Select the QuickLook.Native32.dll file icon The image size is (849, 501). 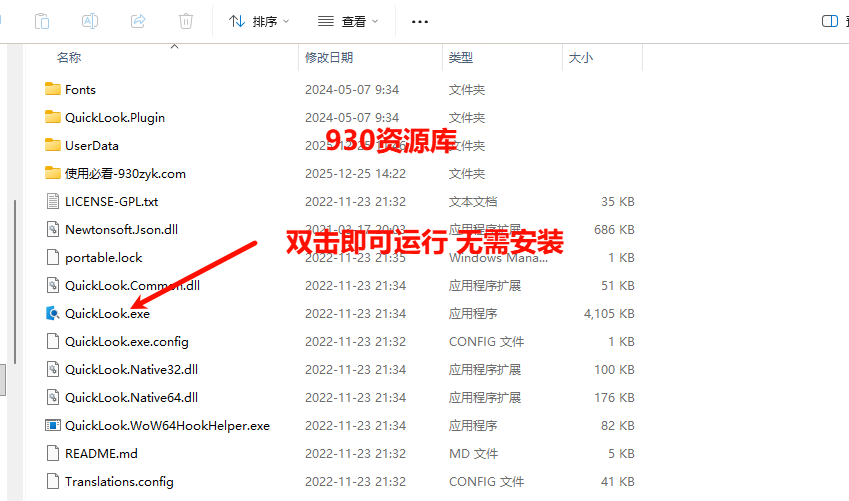pos(53,369)
